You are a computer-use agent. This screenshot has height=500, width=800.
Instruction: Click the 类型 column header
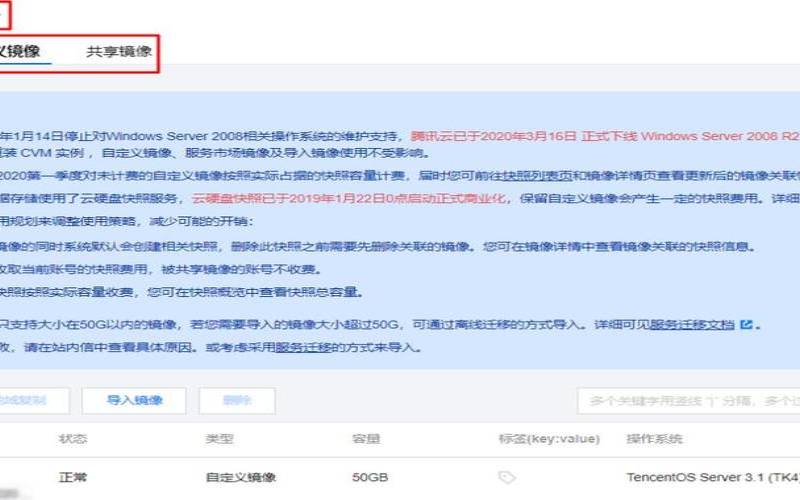[x=219, y=439]
